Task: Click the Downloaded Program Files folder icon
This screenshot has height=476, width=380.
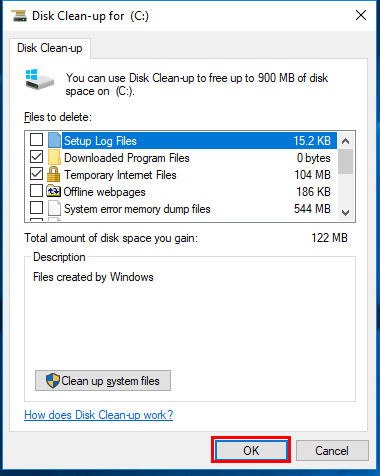Action: tap(54, 157)
